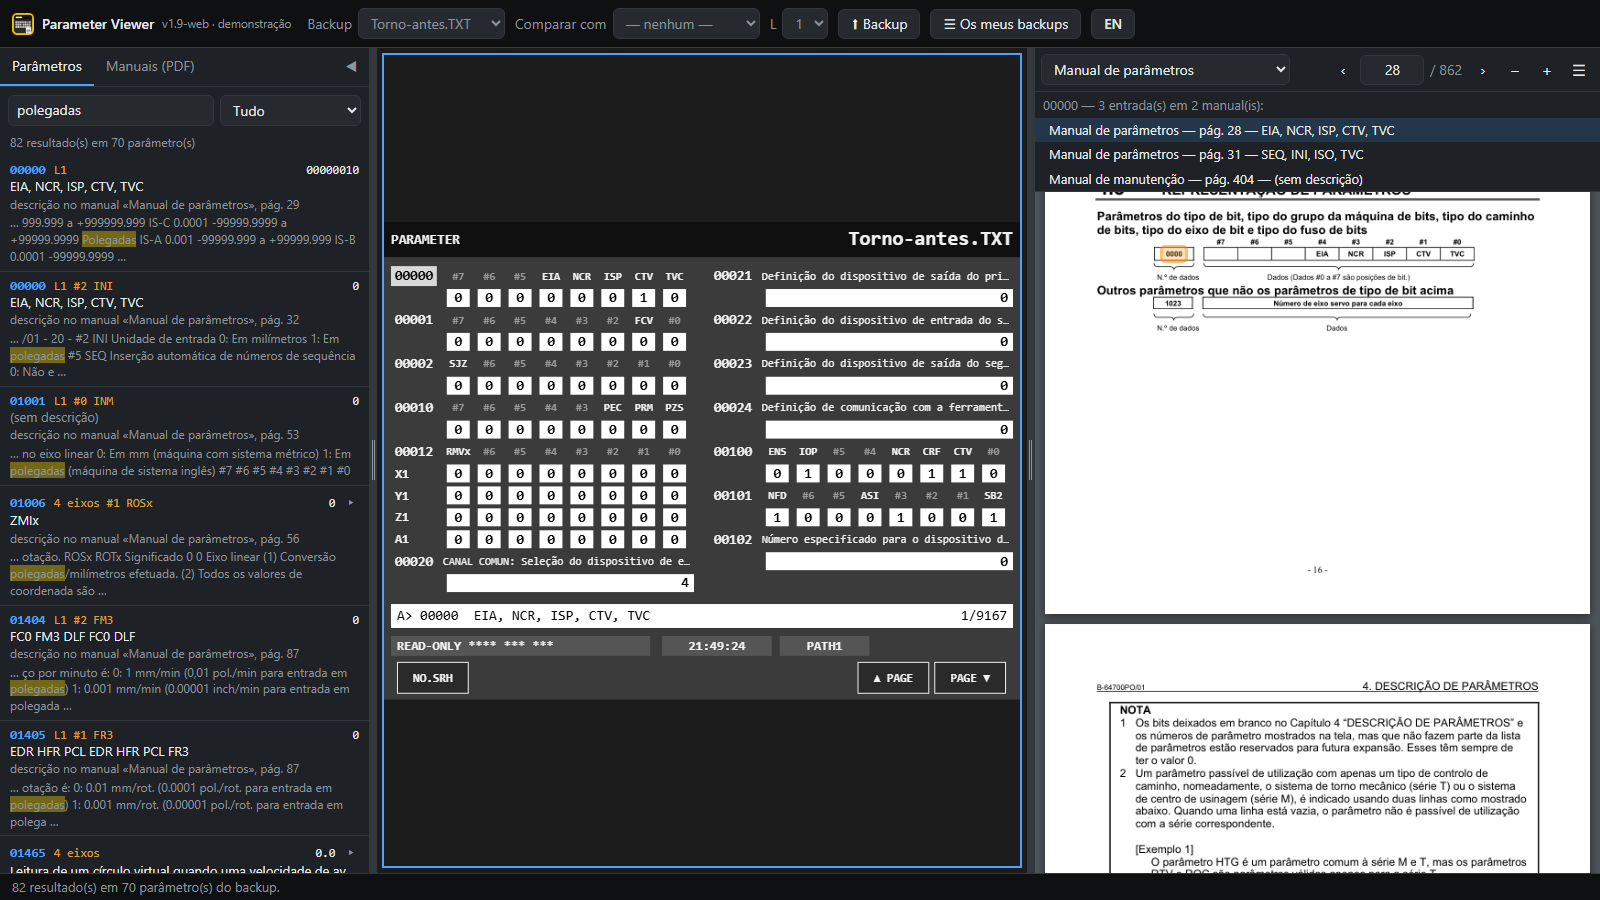The height and width of the screenshot is (900, 1600).
Task: Toggle IOP bit of parameter 00100
Action: coord(808,474)
